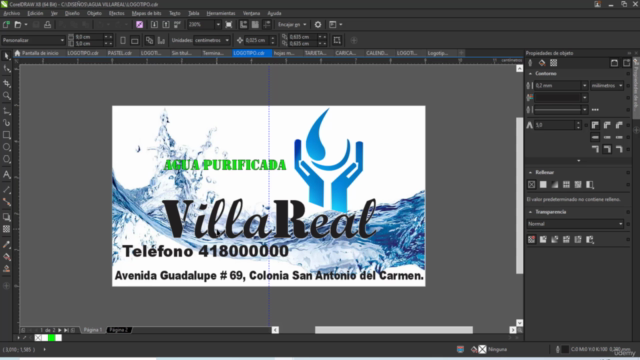Screen dimensions: 640x360
Task: Select the Polygon tool
Action: [7, 160]
